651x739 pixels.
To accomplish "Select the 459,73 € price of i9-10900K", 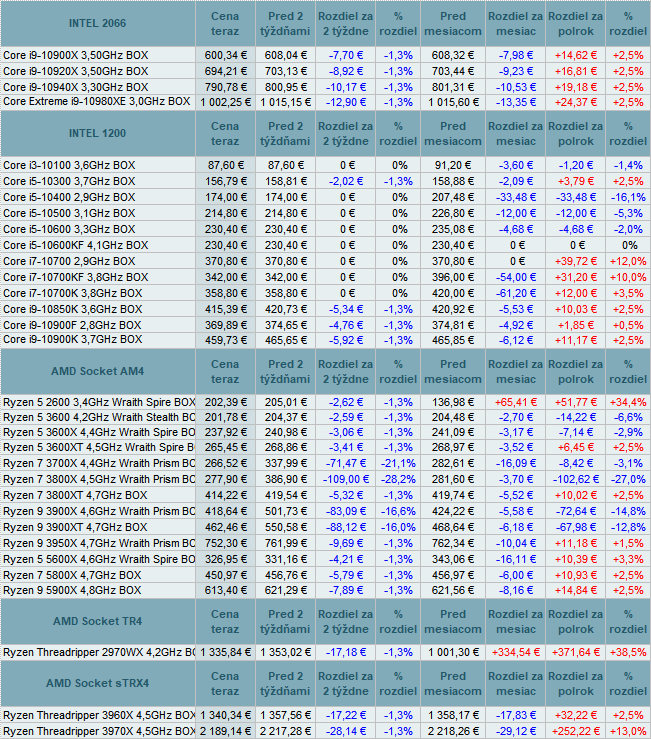I will pos(225,340).
